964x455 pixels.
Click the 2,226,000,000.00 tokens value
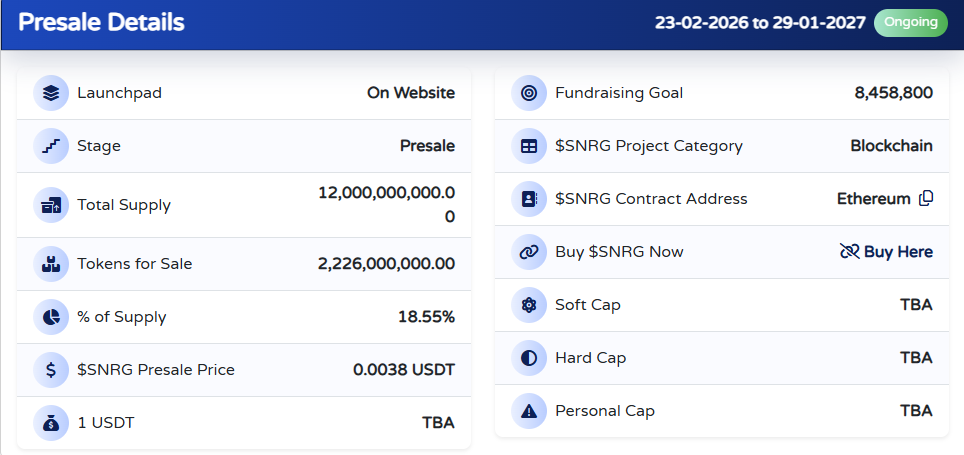386,264
